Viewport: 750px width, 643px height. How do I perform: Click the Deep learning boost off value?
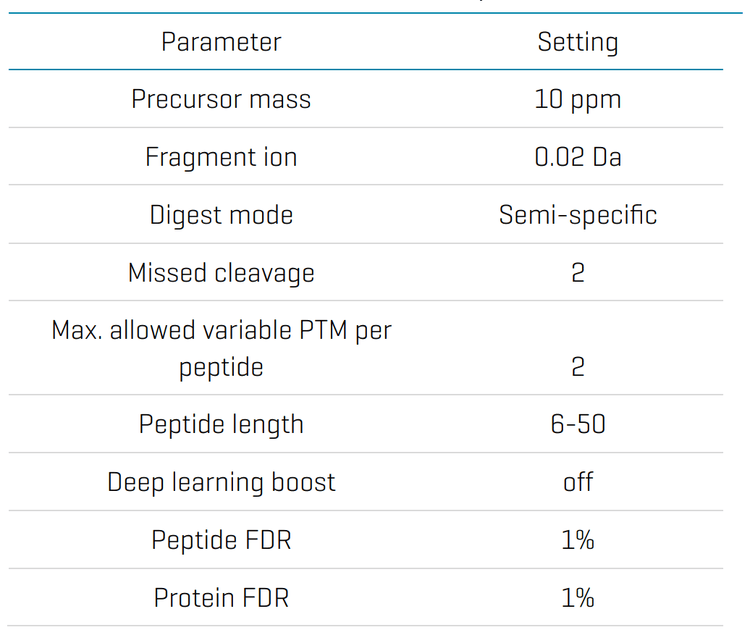(578, 482)
